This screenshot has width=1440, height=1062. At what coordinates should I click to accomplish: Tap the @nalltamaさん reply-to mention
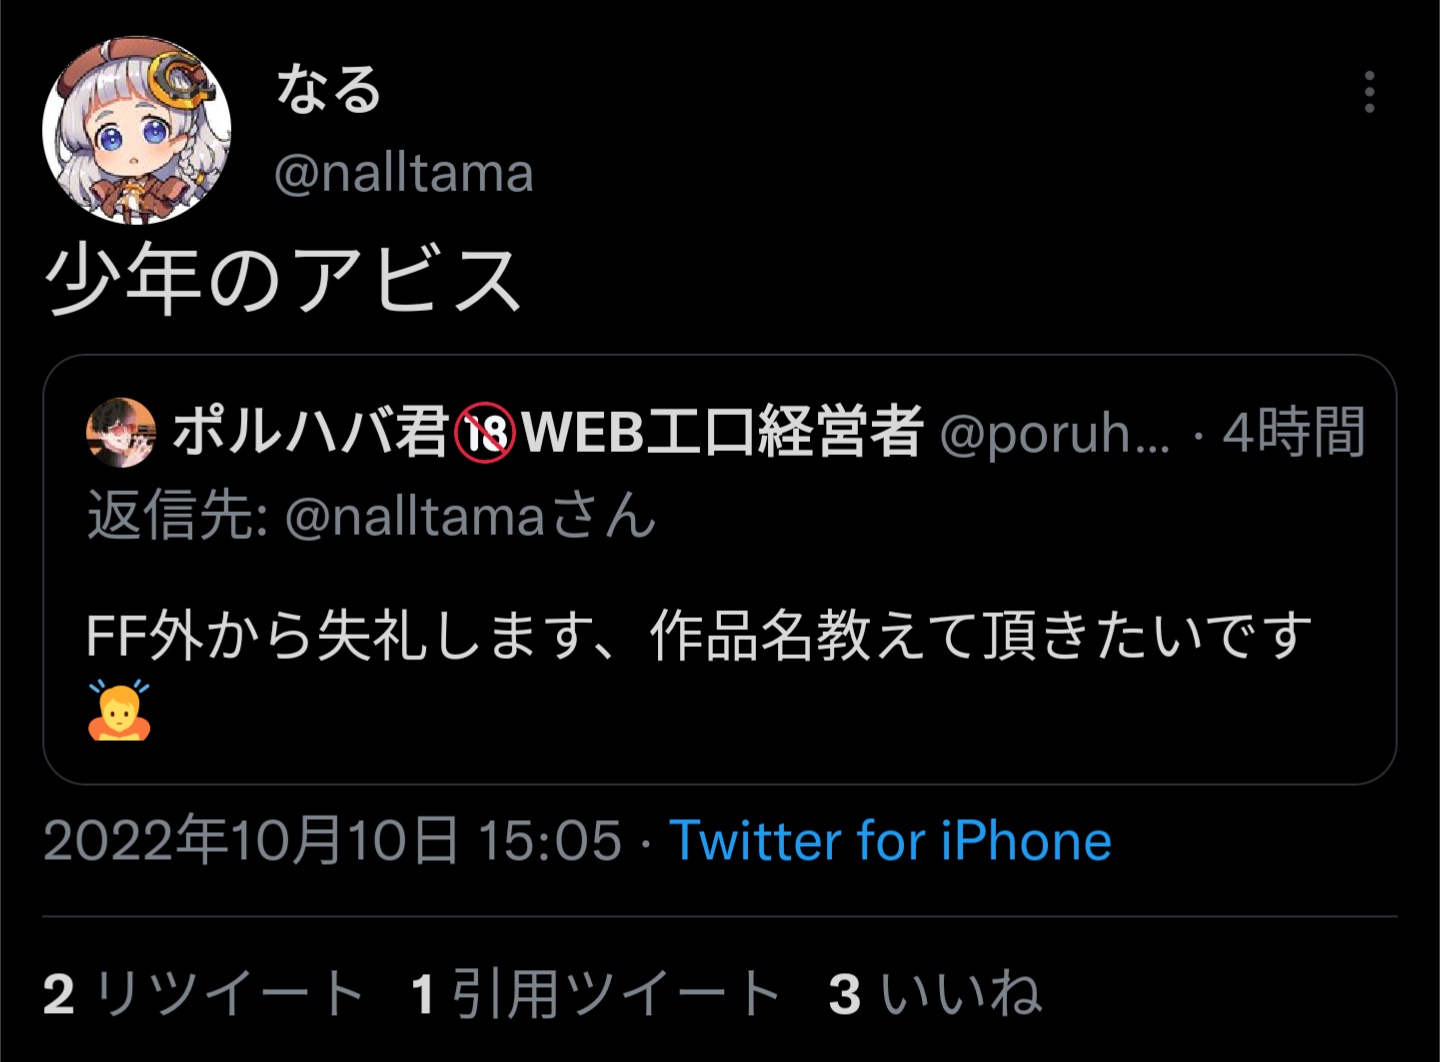tap(470, 517)
